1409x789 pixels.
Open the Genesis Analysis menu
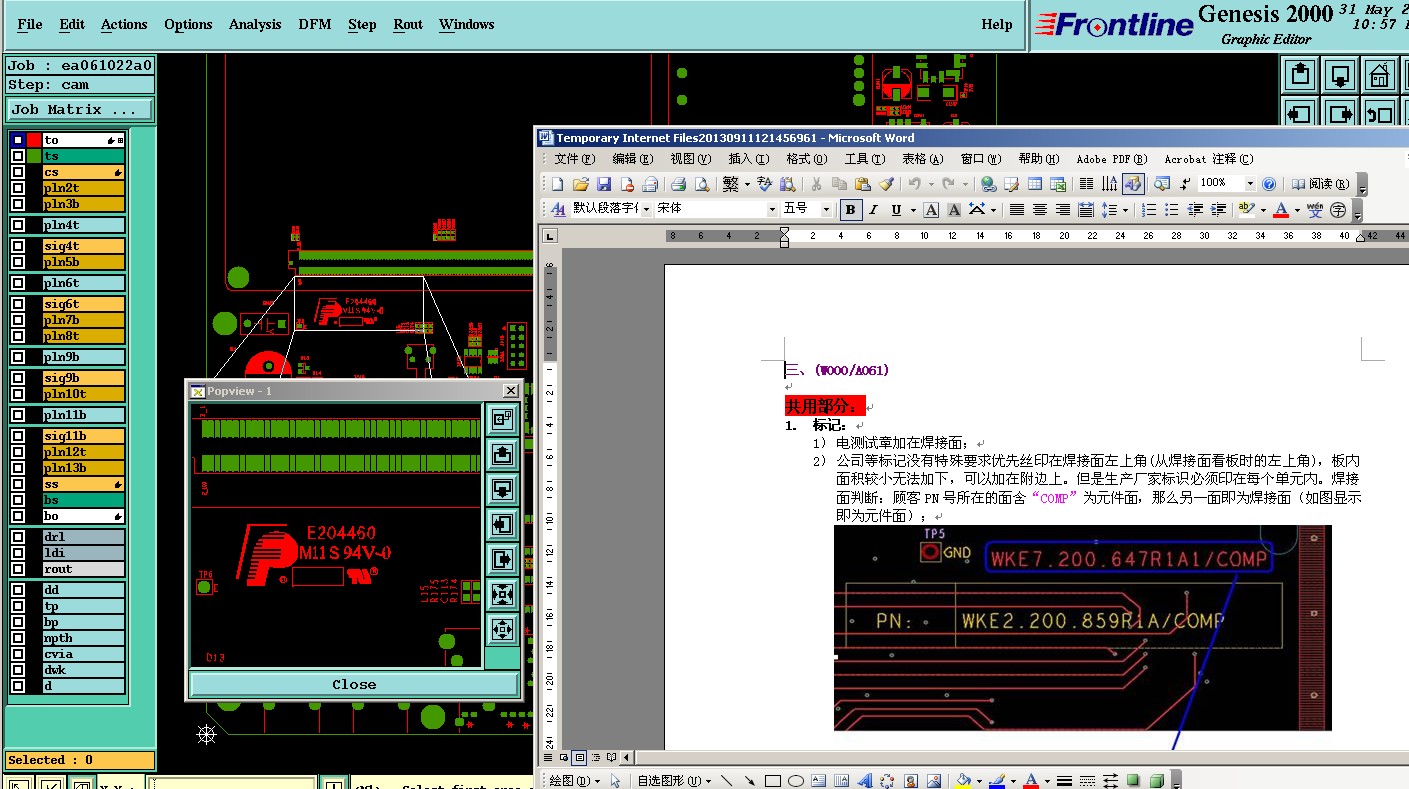point(255,24)
